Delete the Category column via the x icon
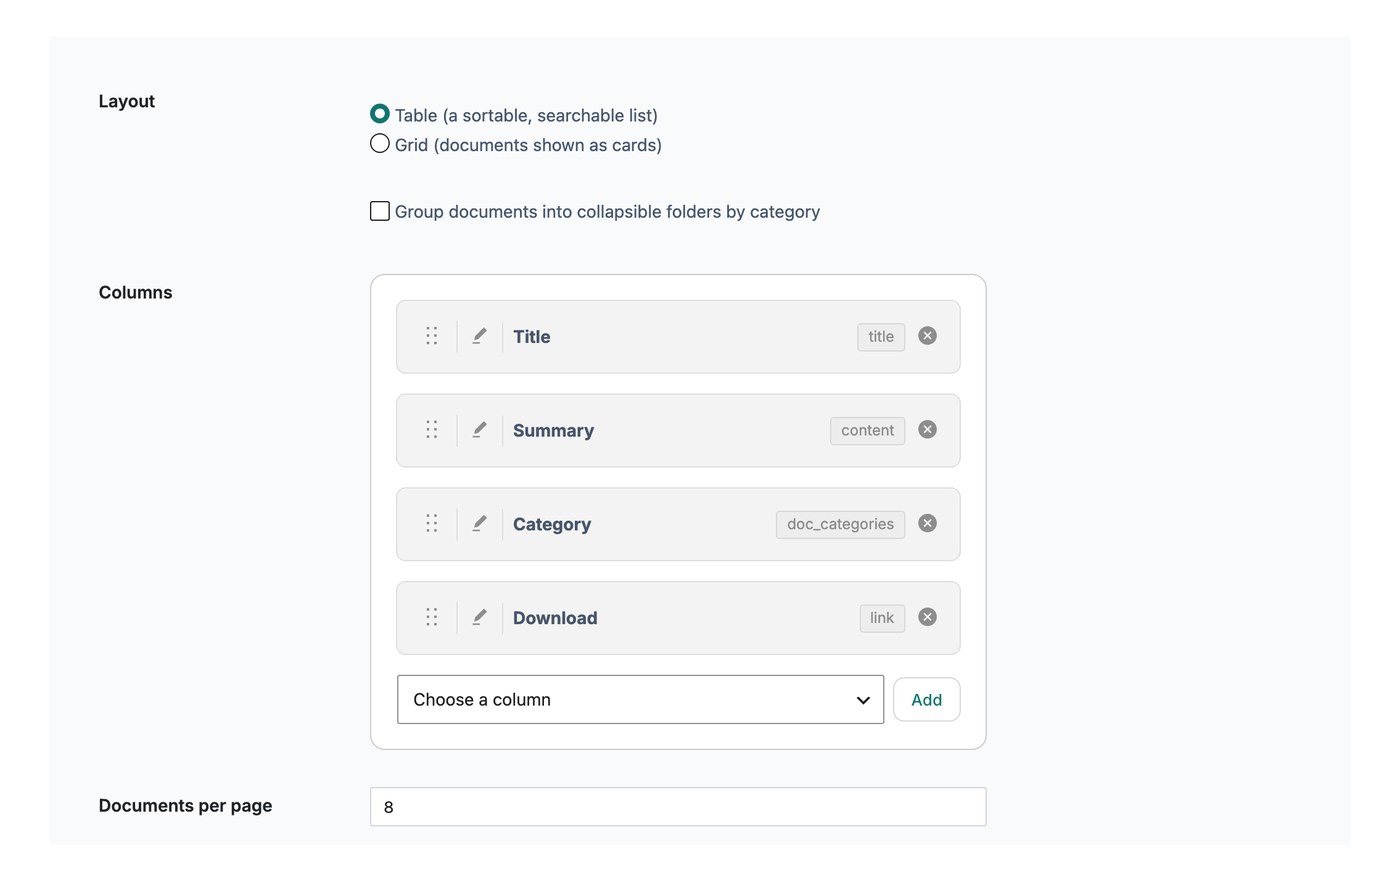Screen dimensions: 1400x882 927,524
